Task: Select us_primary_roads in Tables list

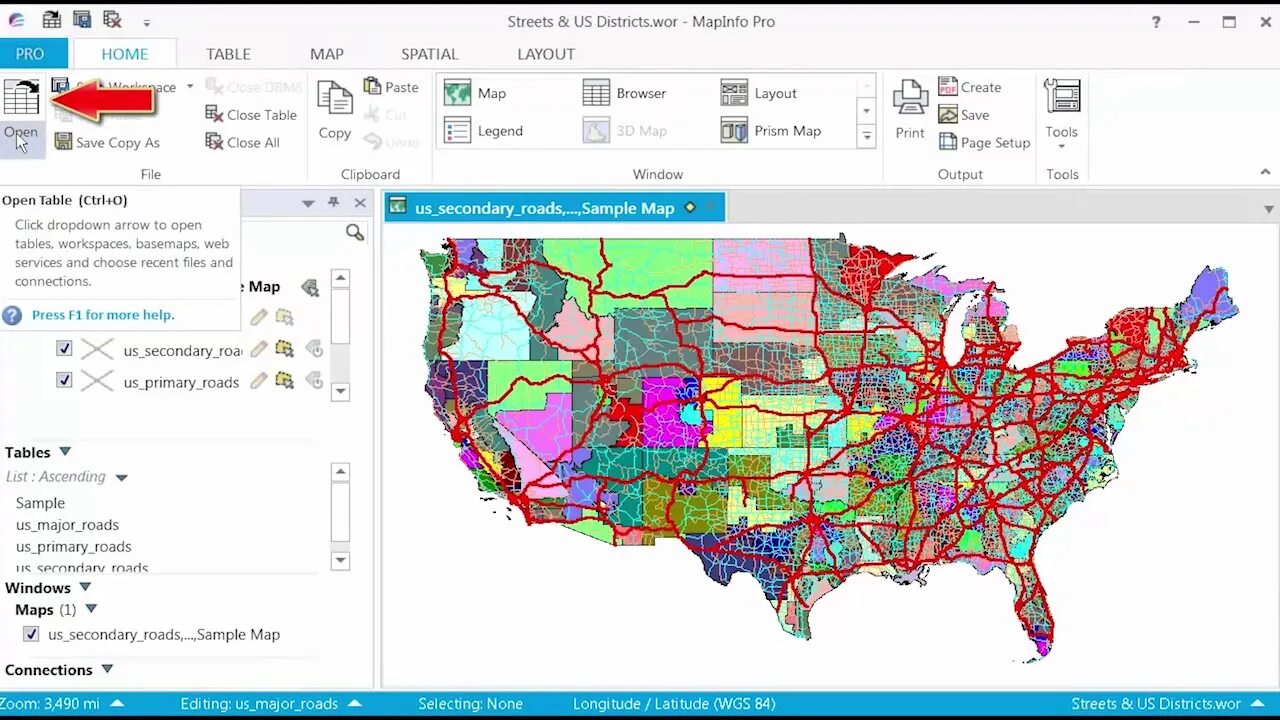Action: point(73,547)
